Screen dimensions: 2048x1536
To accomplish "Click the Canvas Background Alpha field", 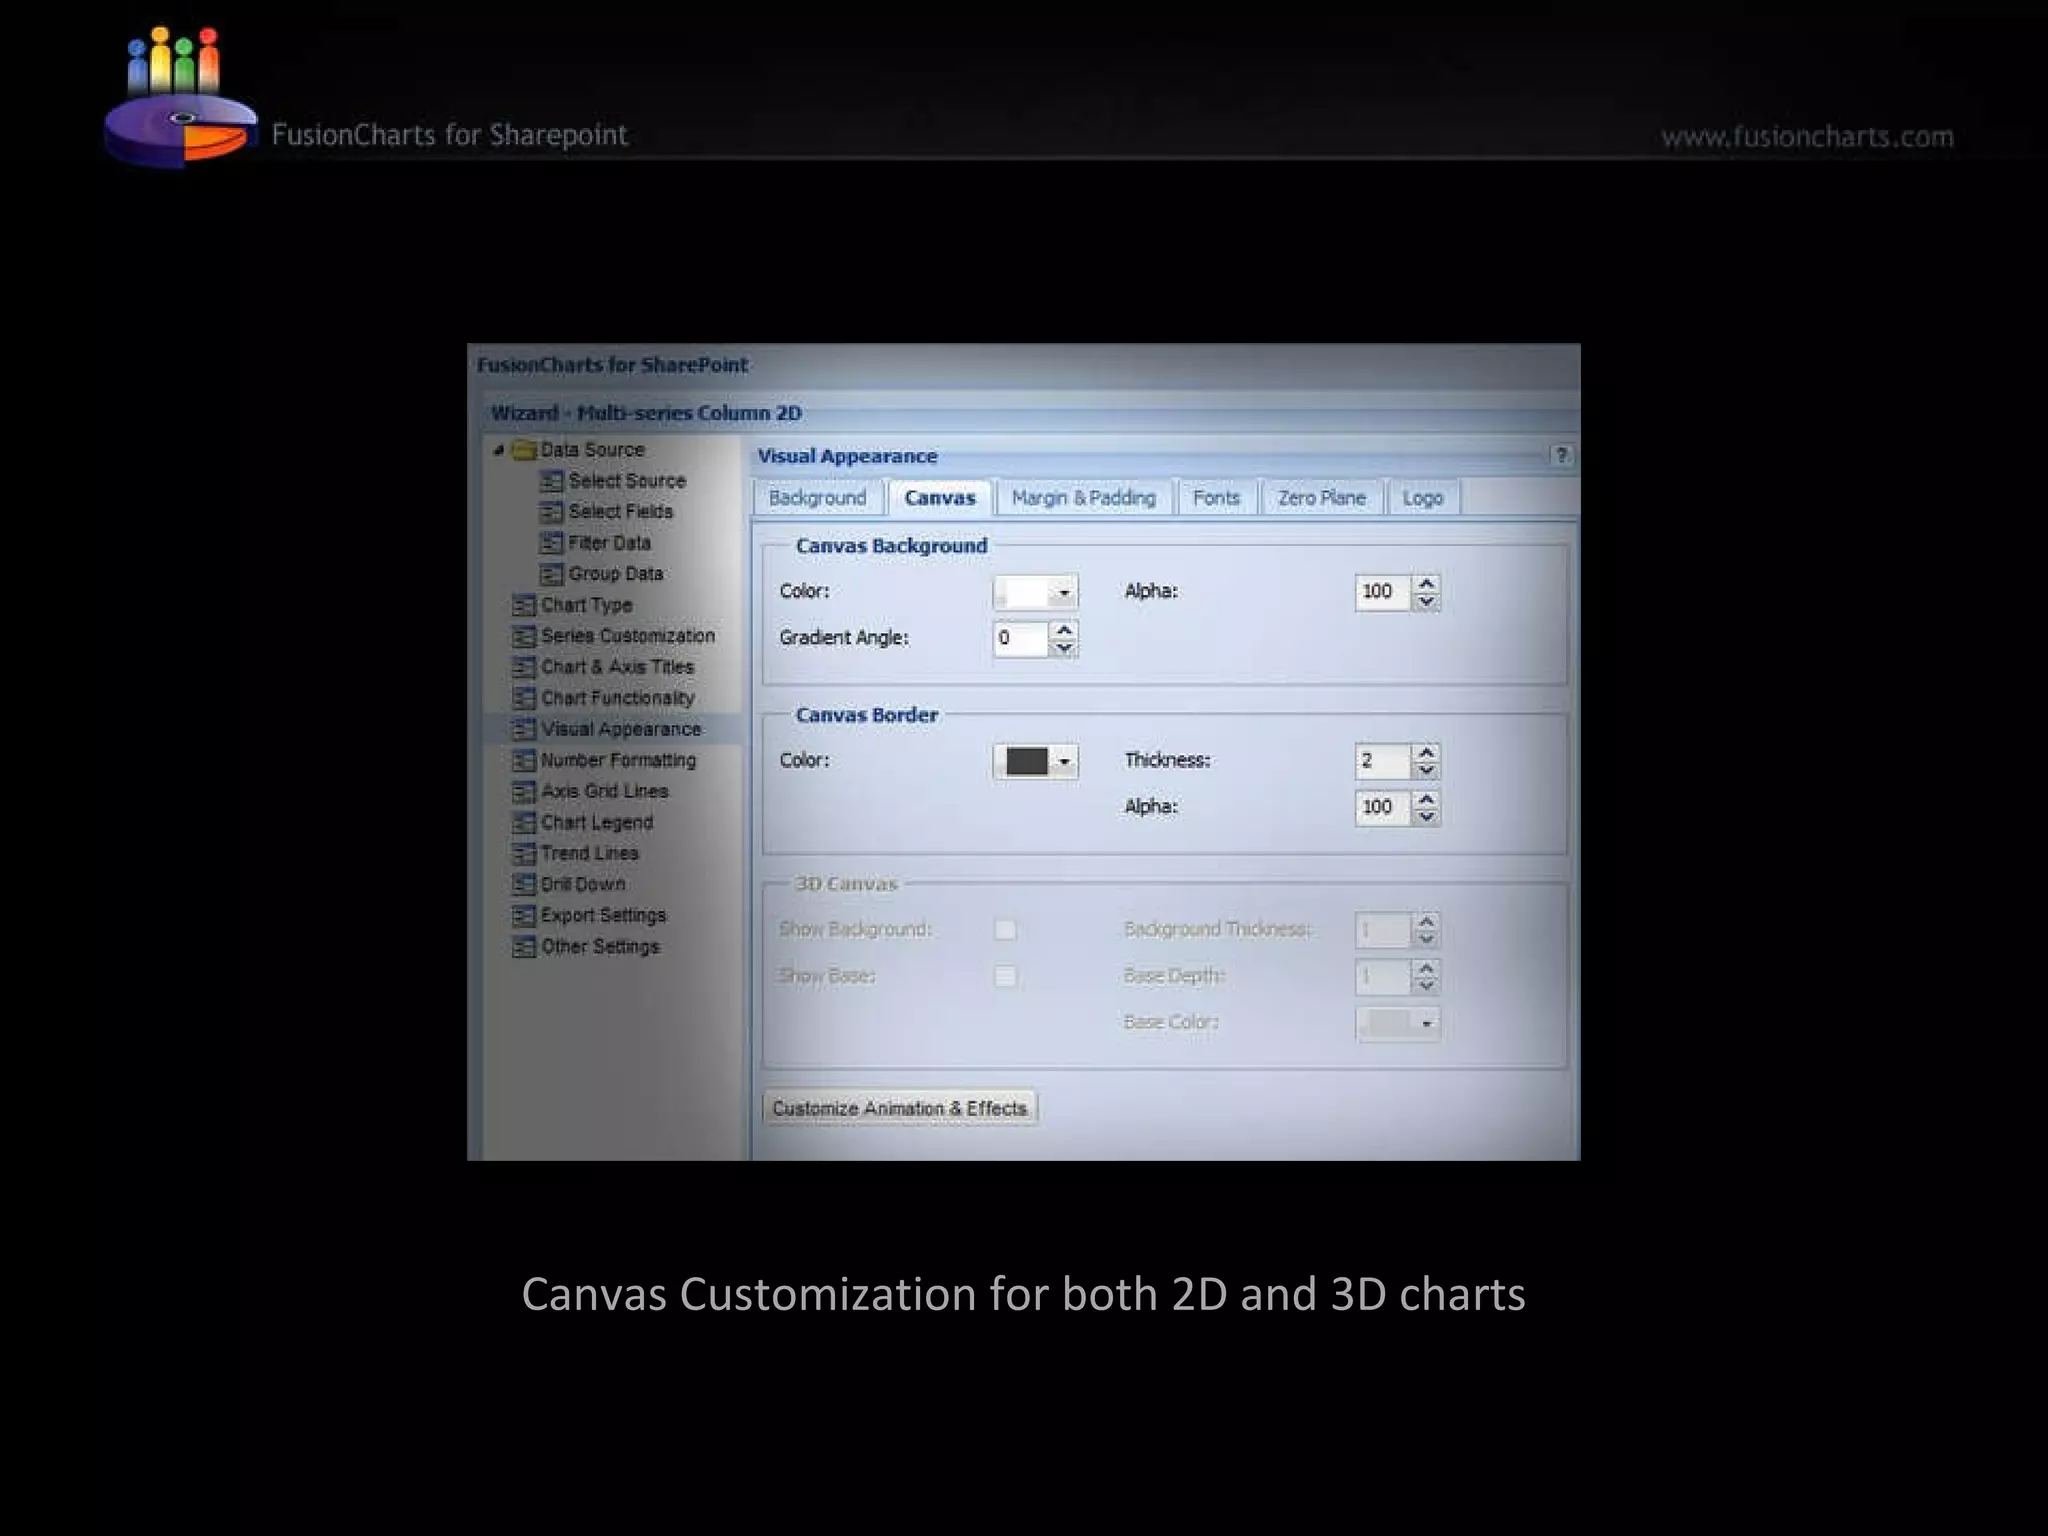I will pos(1384,592).
